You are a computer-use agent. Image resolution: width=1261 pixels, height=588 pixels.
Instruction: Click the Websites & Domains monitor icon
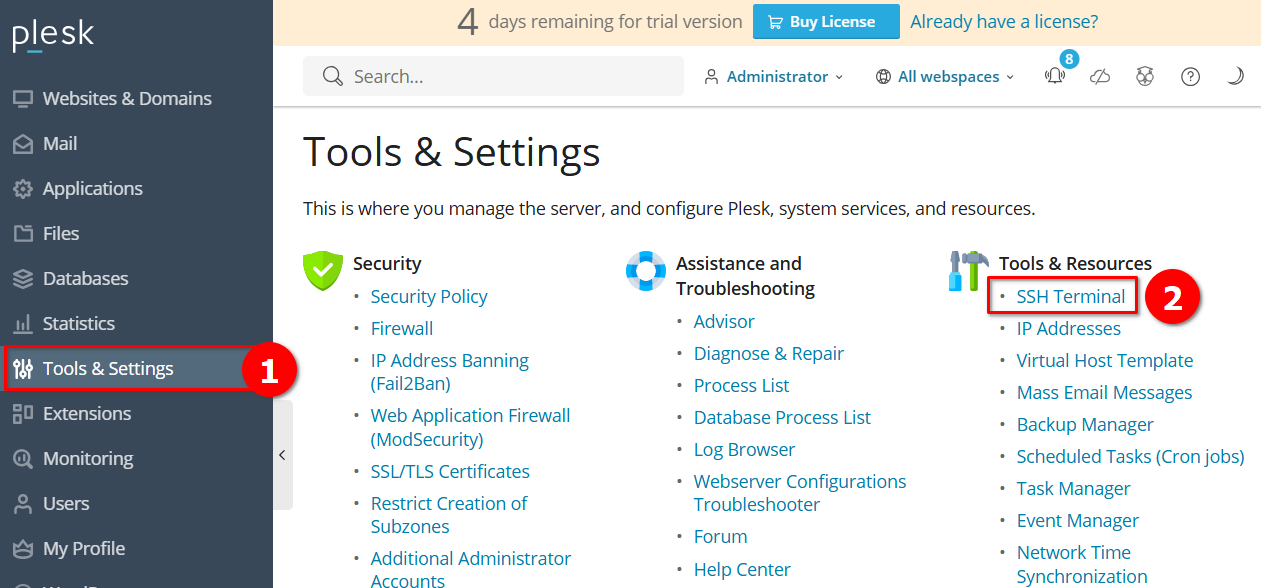(23, 98)
